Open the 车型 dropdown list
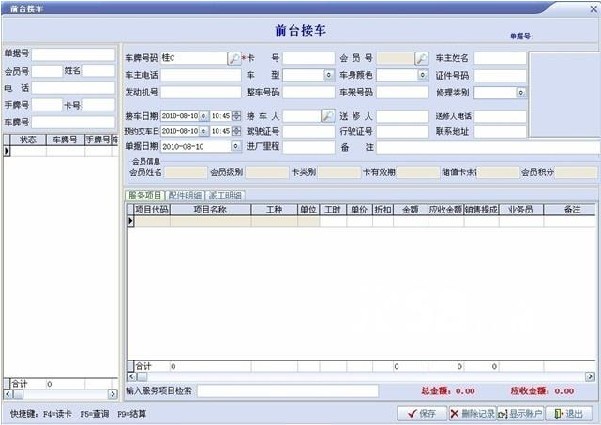601x425 pixels. pyautogui.click(x=328, y=75)
